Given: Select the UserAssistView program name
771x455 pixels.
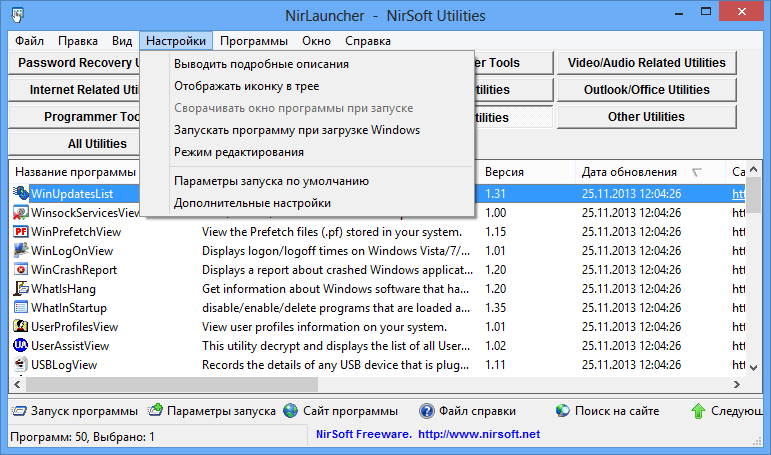Looking at the screenshot, I should 70,346.
